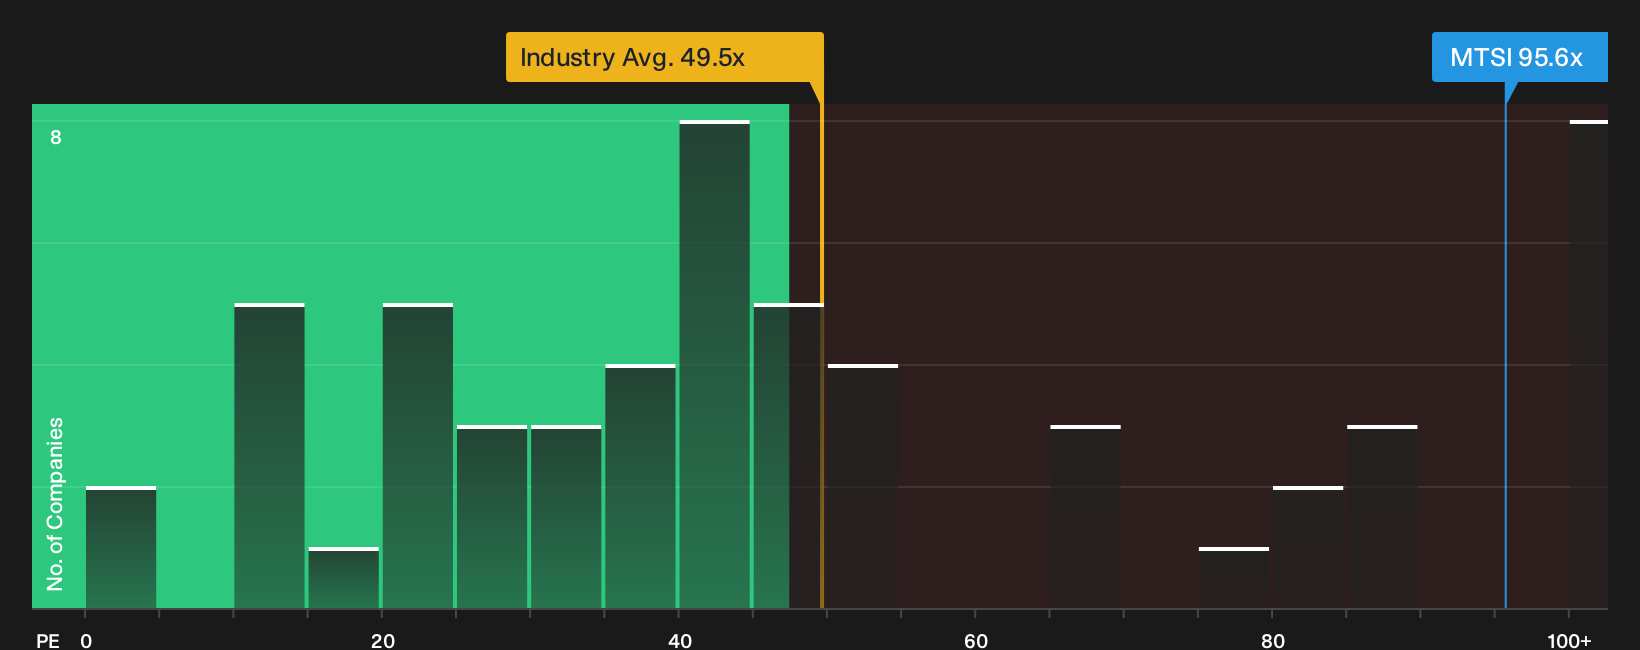Click the bar at PE 85-90

click(x=1382, y=517)
